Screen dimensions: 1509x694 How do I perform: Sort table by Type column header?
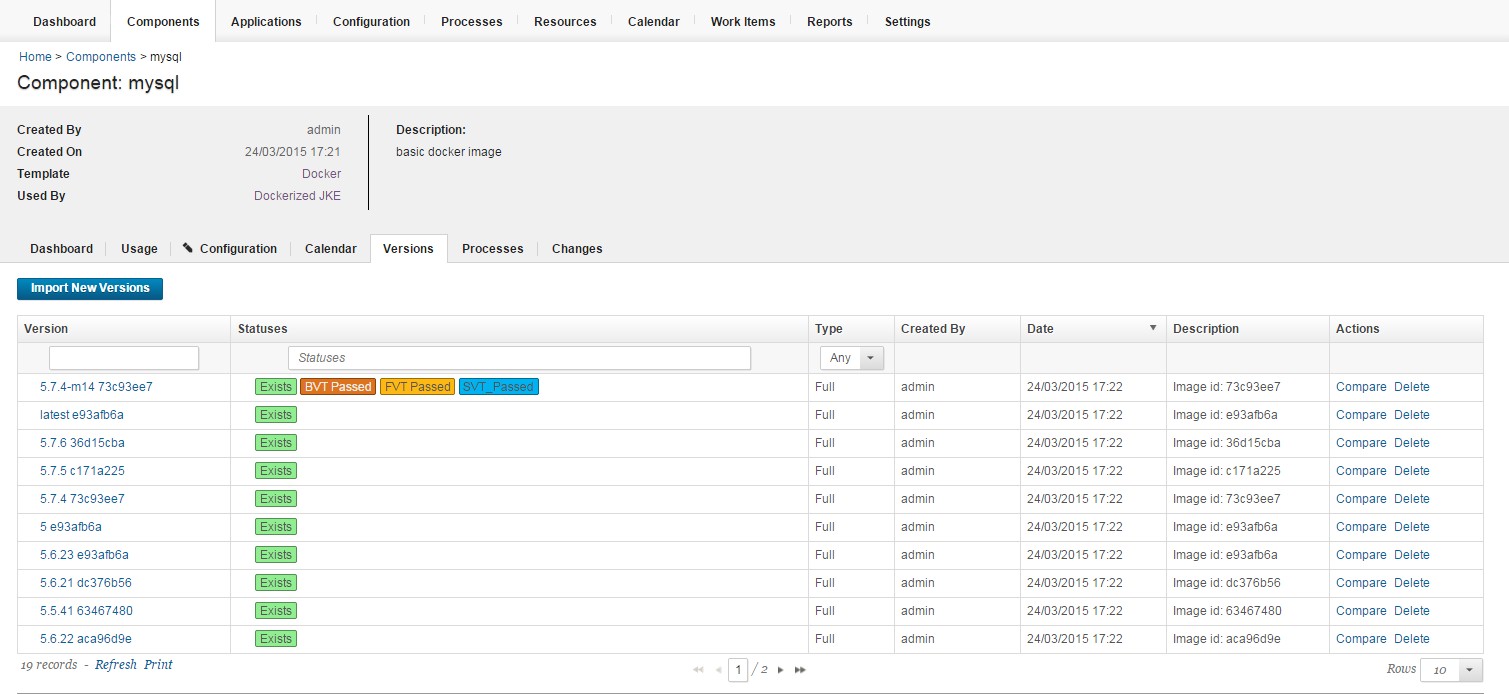pos(829,329)
